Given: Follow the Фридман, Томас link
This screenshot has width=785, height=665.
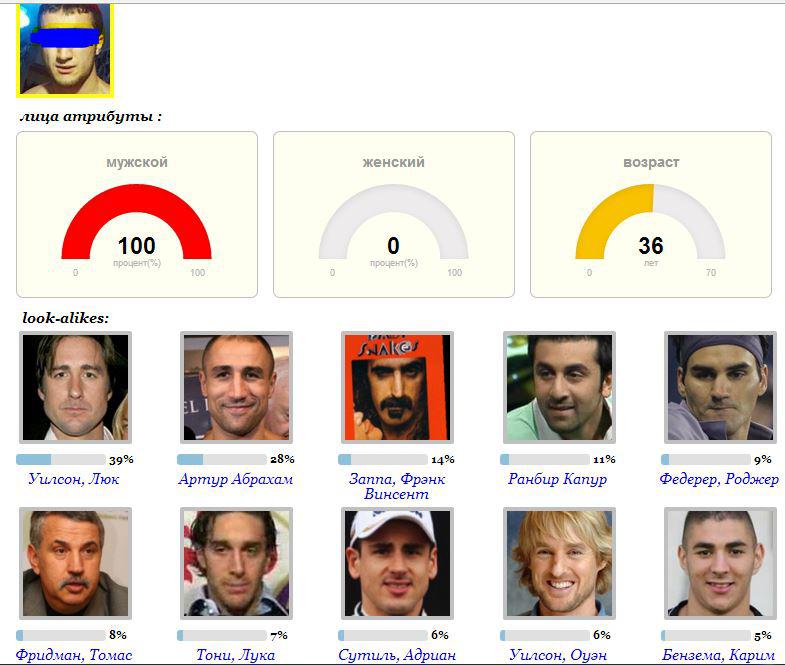Looking at the screenshot, I should pyautogui.click(x=74, y=655).
